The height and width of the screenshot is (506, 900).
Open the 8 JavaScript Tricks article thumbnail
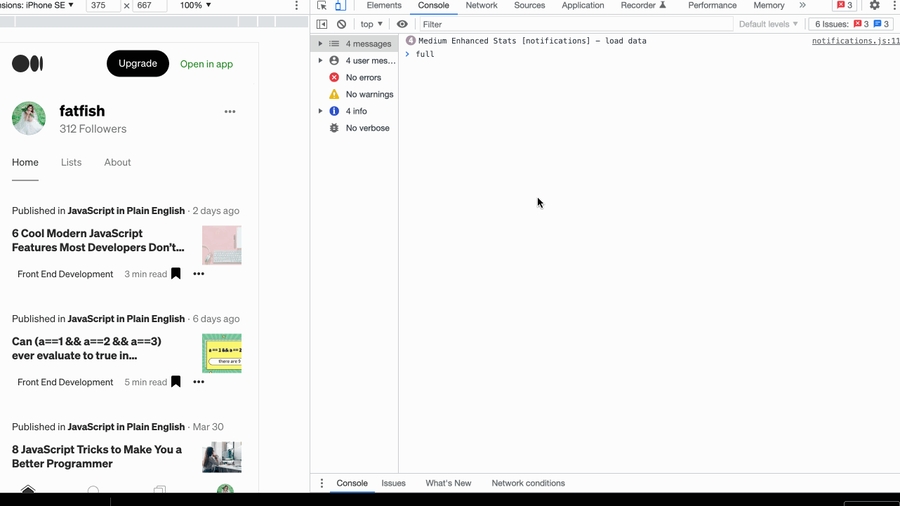221,457
